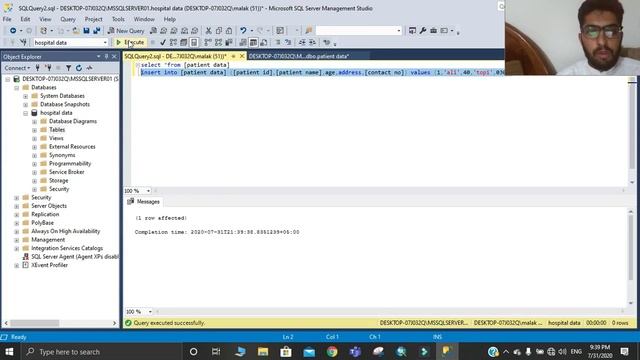The image size is (640, 360).
Task: Pin the SQLQuery2.sql tab
Action: [x=233, y=56]
